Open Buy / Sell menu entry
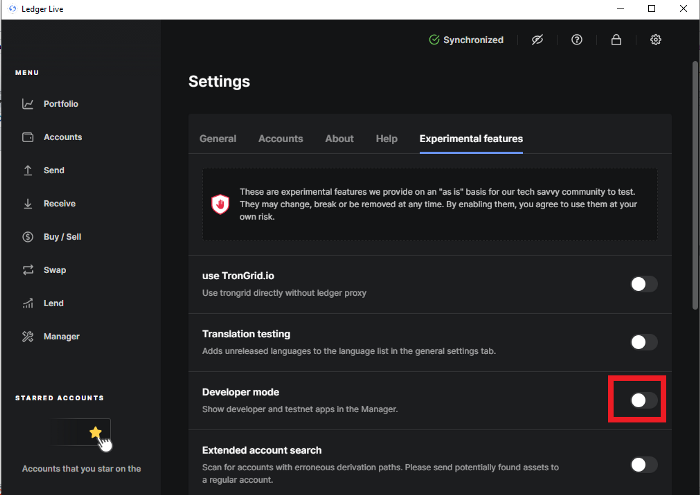This screenshot has width=700, height=495. click(x=62, y=237)
